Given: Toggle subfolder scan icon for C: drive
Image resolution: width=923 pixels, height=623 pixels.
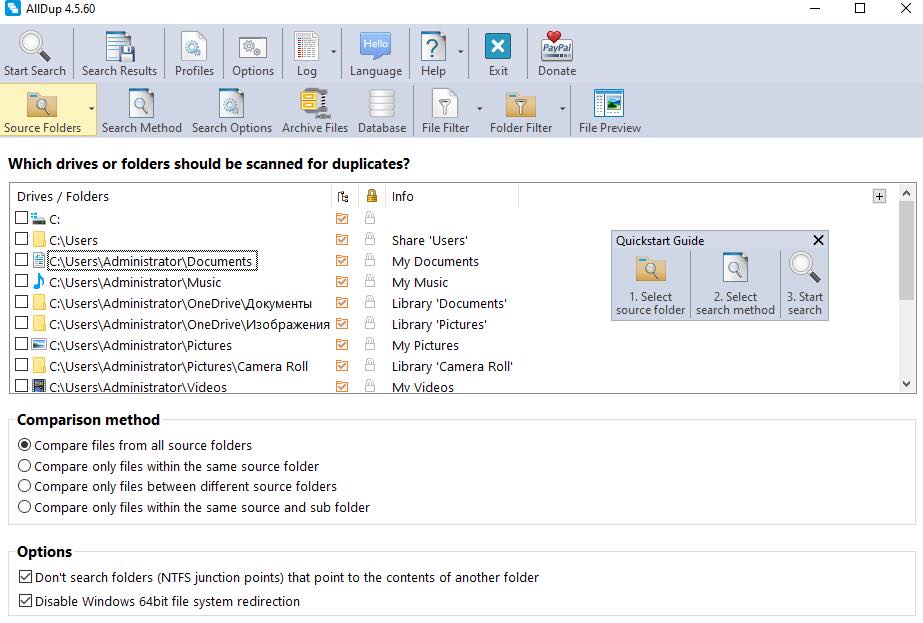Looking at the screenshot, I should coord(342,218).
